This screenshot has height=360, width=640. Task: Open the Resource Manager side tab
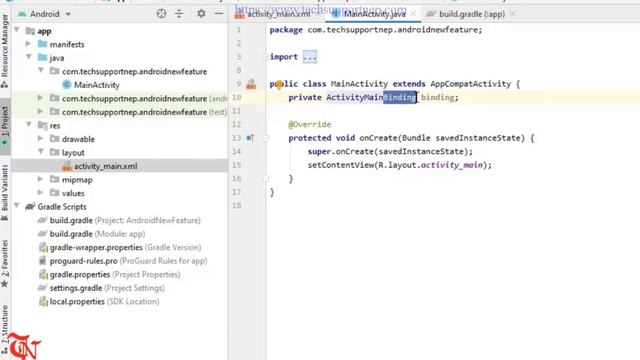(x=4, y=51)
